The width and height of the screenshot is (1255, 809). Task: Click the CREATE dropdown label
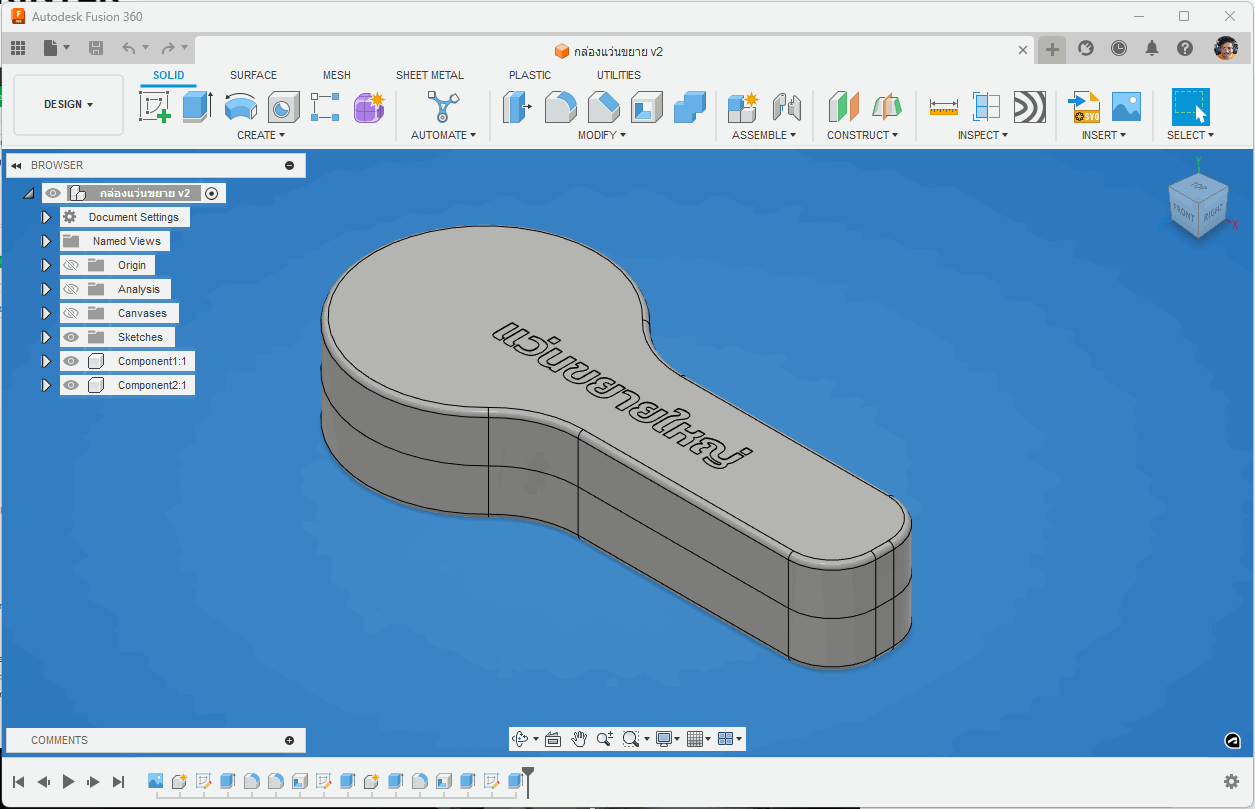pyautogui.click(x=260, y=135)
